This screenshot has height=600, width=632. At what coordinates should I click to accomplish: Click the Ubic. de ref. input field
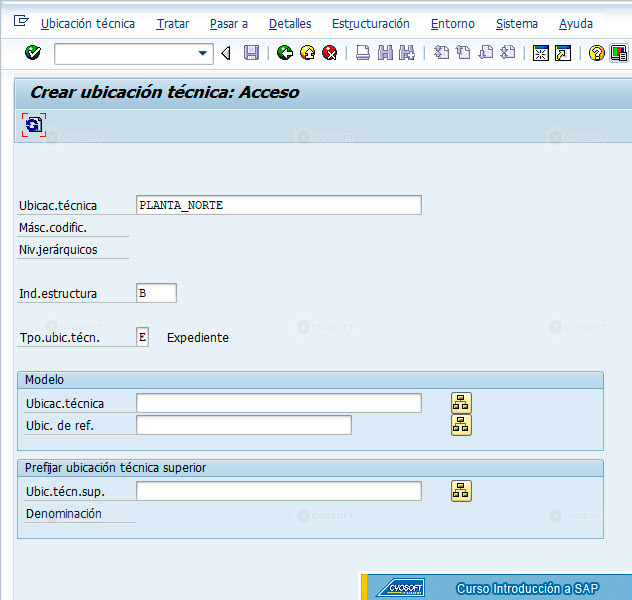tap(244, 425)
